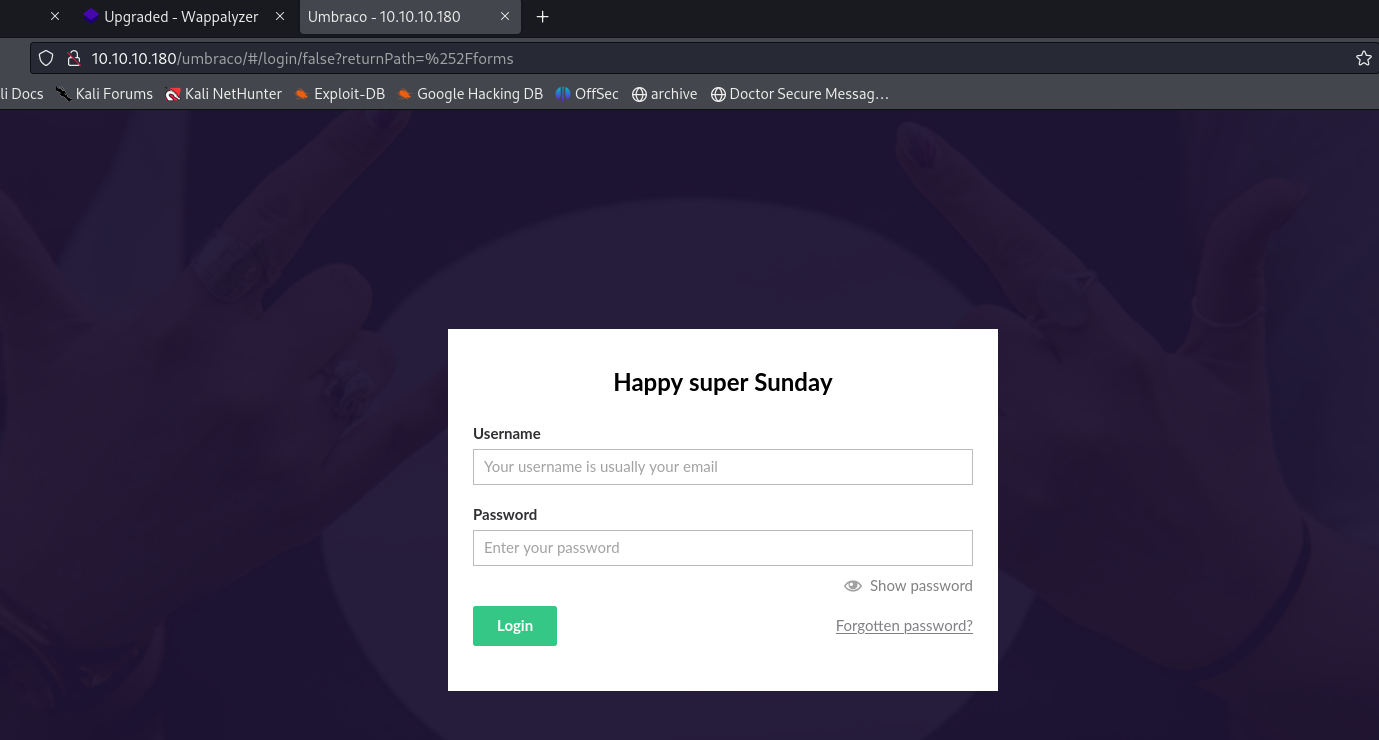The height and width of the screenshot is (740, 1379).
Task: Open a new tab with the plus icon
Action: [x=543, y=17]
